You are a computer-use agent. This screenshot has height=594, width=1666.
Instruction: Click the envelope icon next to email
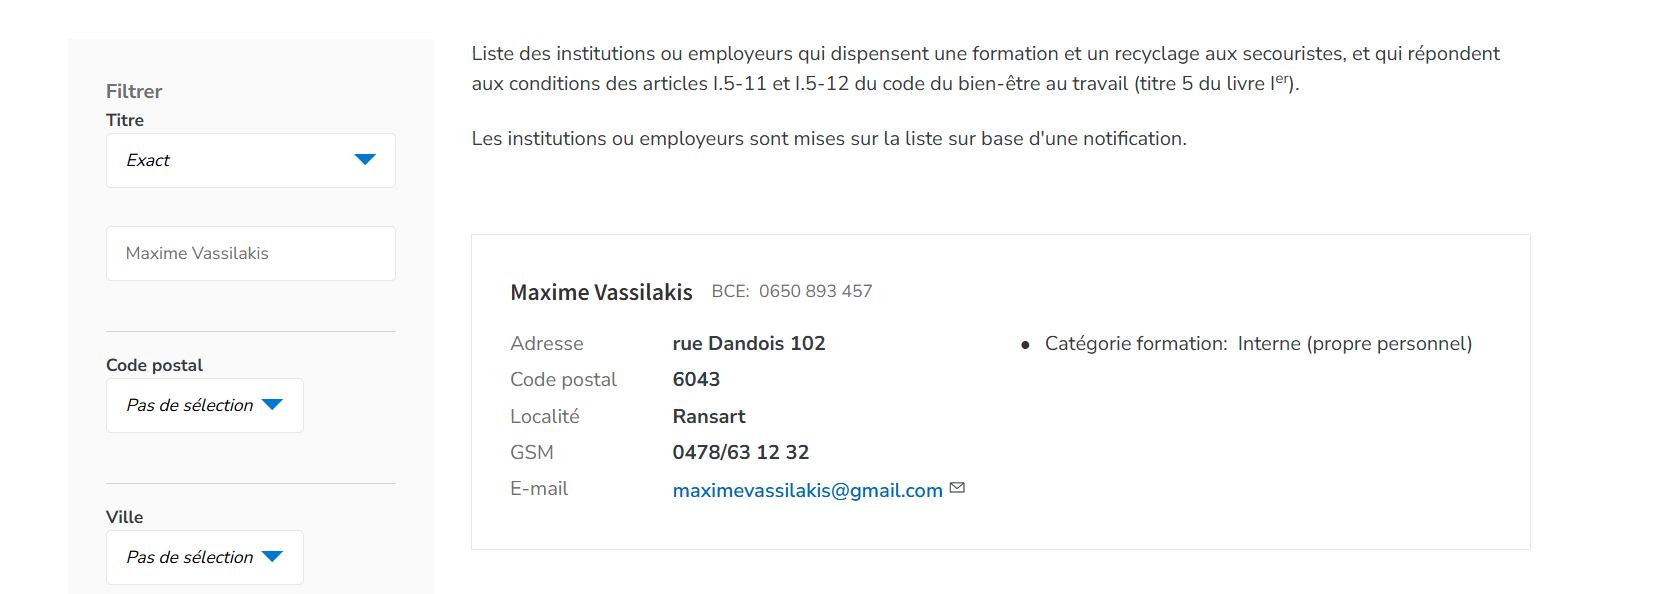click(x=957, y=488)
